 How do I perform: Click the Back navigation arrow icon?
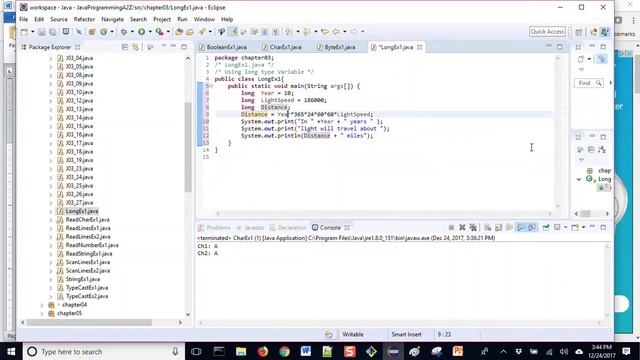click(x=336, y=32)
